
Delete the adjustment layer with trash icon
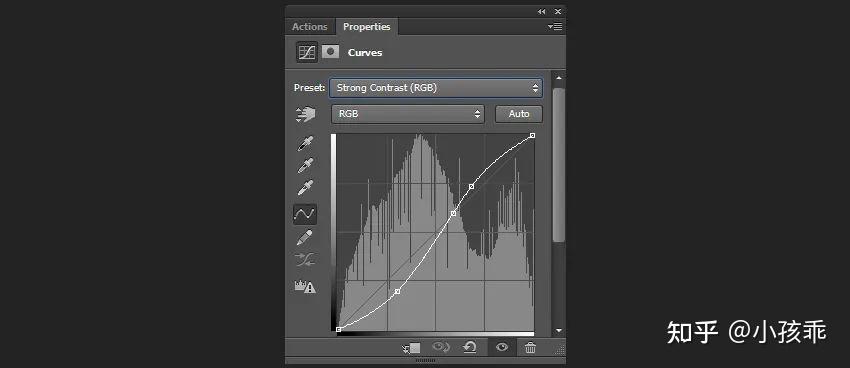tap(530, 347)
